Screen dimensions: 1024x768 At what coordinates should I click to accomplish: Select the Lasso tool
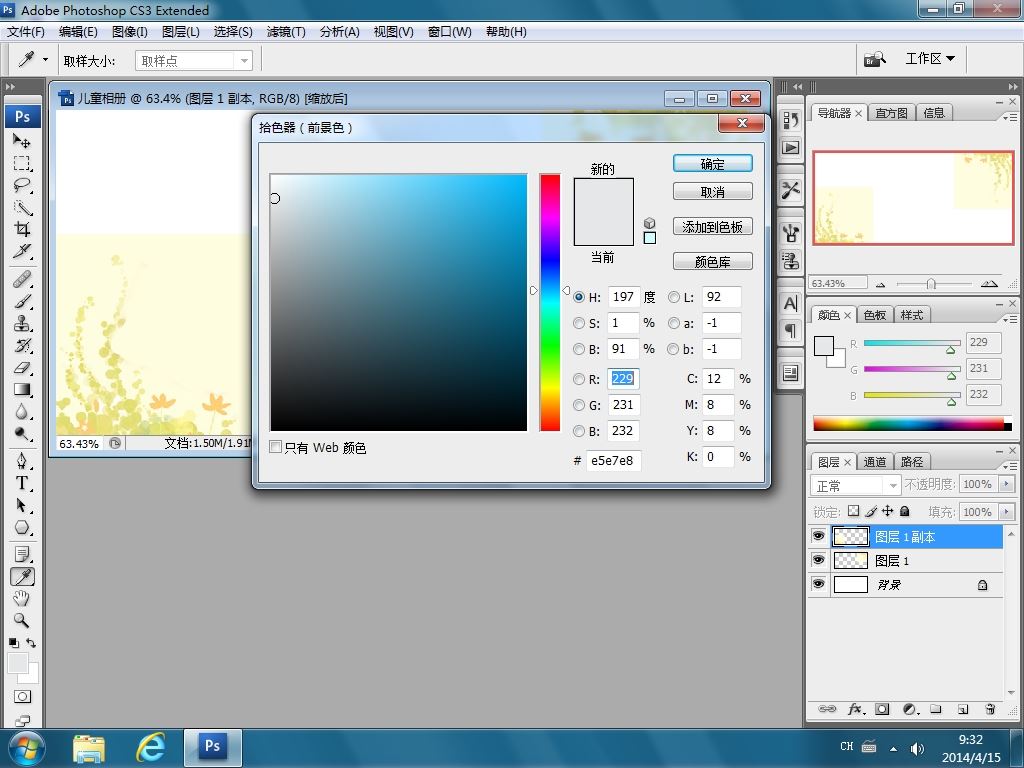pos(22,185)
